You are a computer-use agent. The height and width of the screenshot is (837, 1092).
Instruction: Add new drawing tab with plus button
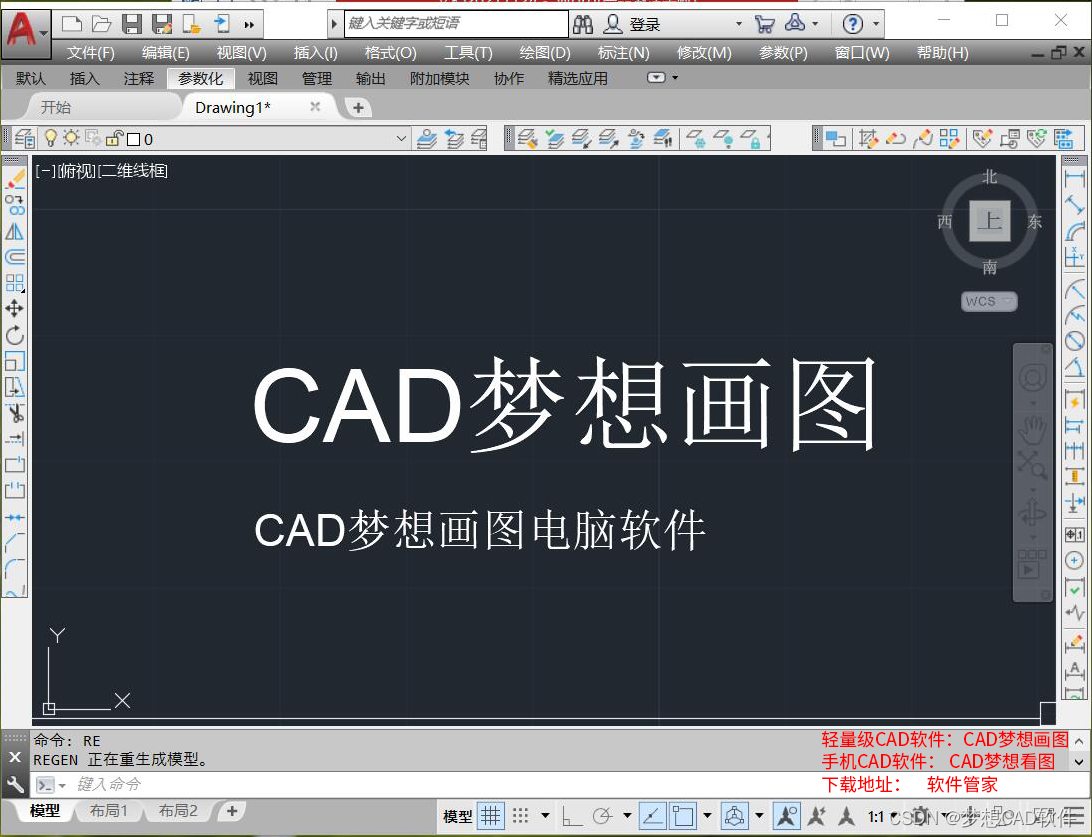coord(358,108)
